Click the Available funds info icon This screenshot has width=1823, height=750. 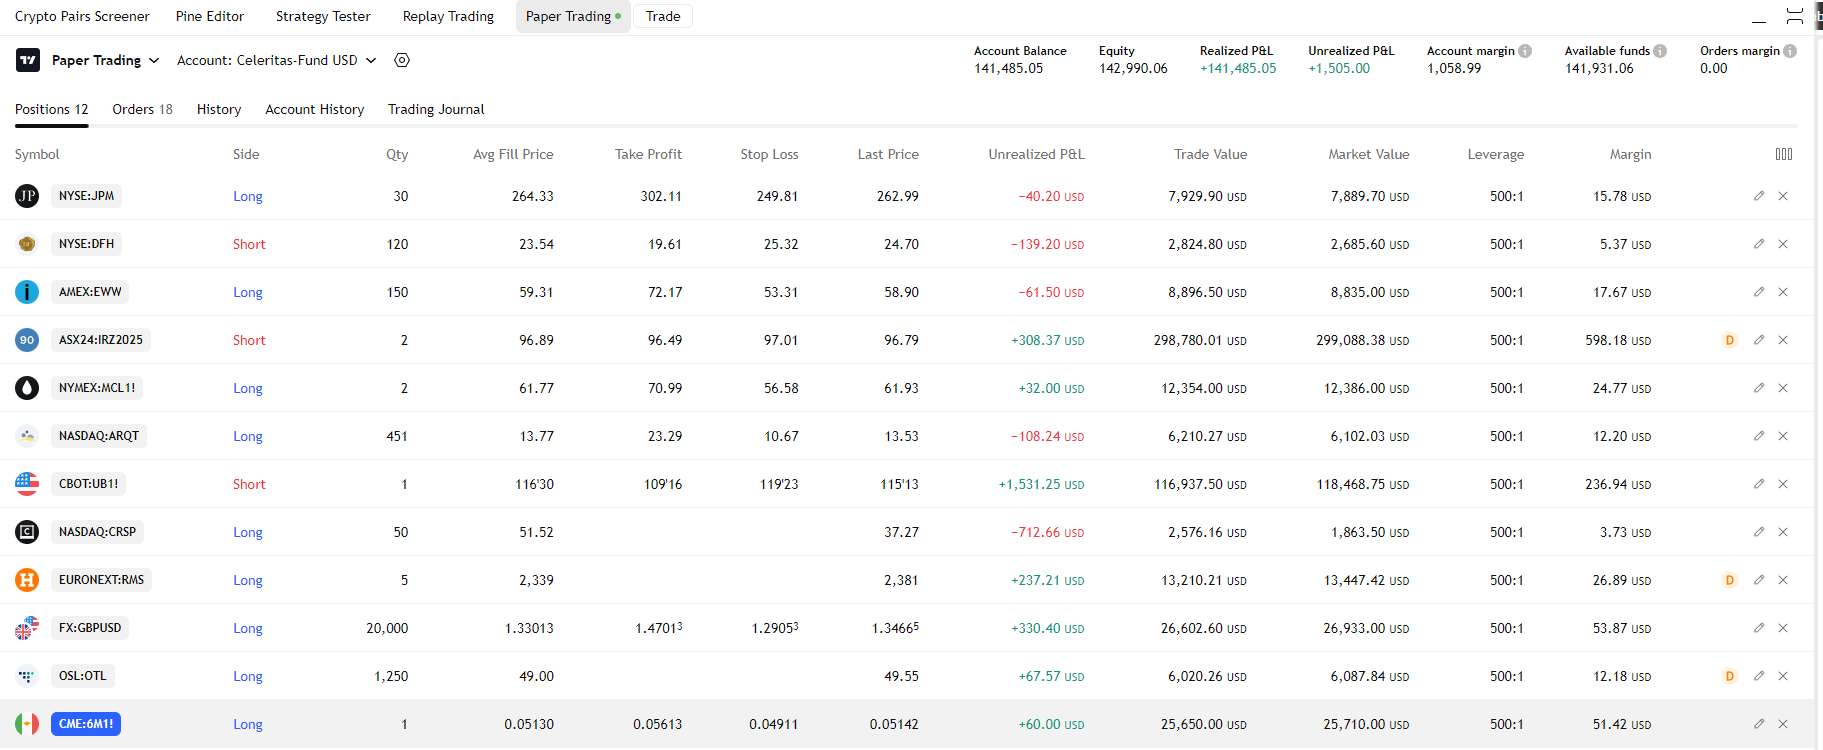(1660, 51)
